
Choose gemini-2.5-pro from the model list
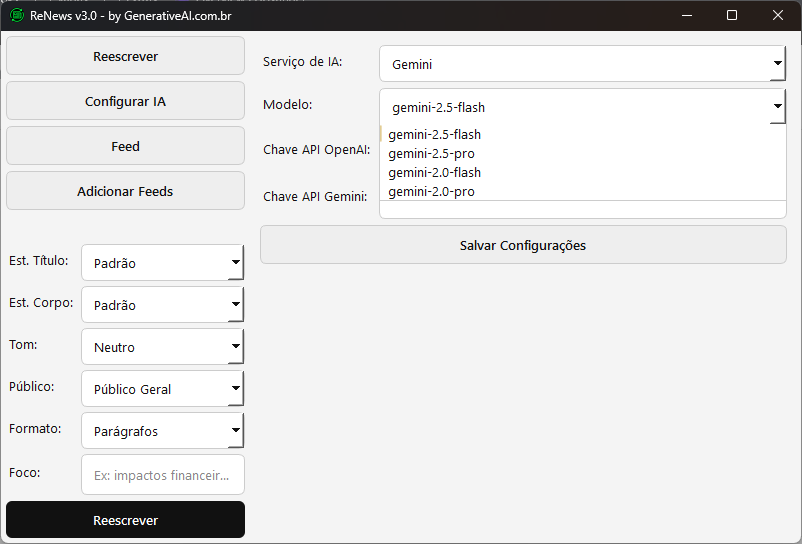431,154
